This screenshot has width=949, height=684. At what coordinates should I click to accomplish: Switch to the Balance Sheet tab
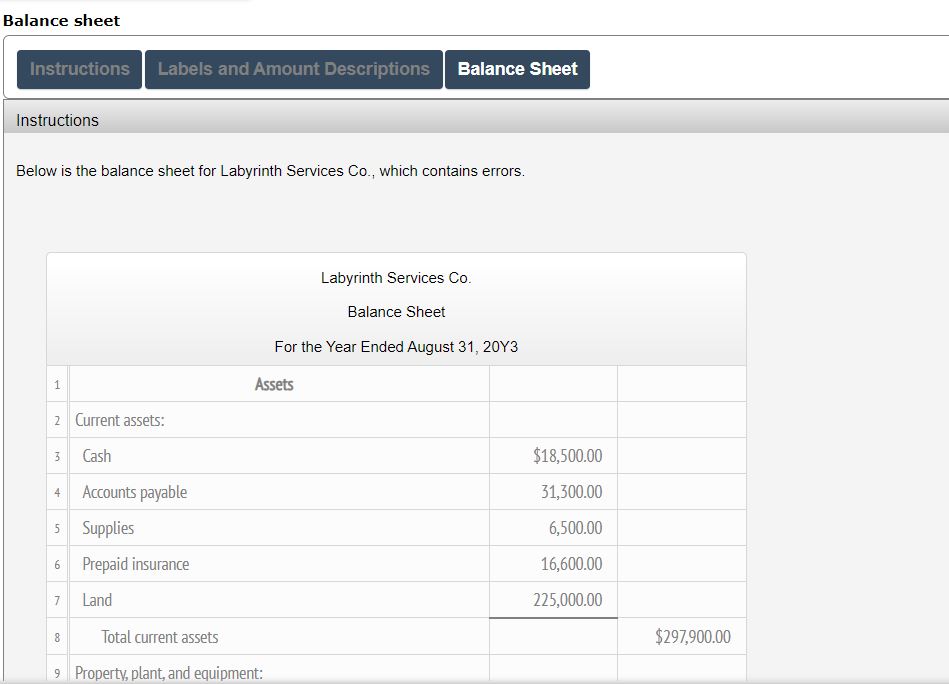pos(517,69)
